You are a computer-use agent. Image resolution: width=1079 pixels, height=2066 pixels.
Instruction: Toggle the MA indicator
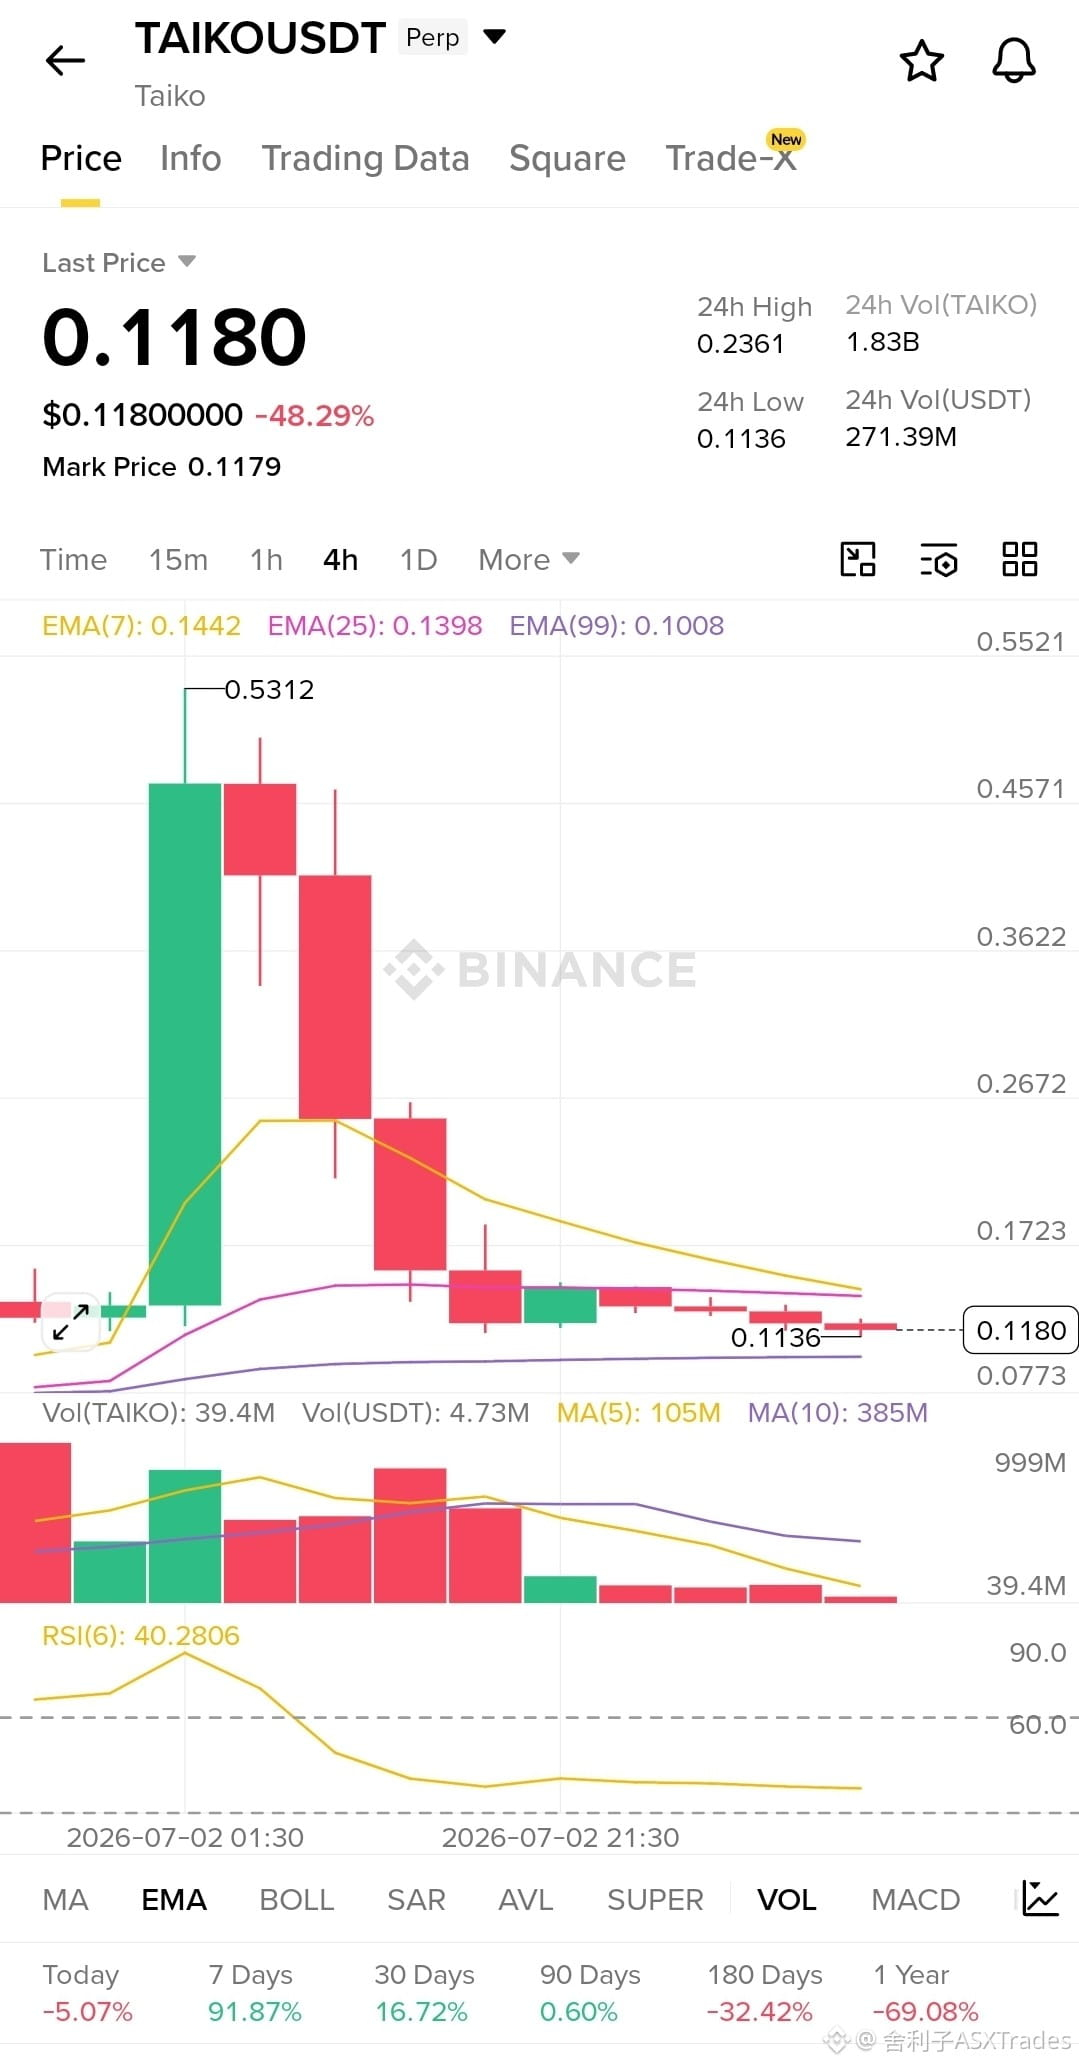point(66,1899)
